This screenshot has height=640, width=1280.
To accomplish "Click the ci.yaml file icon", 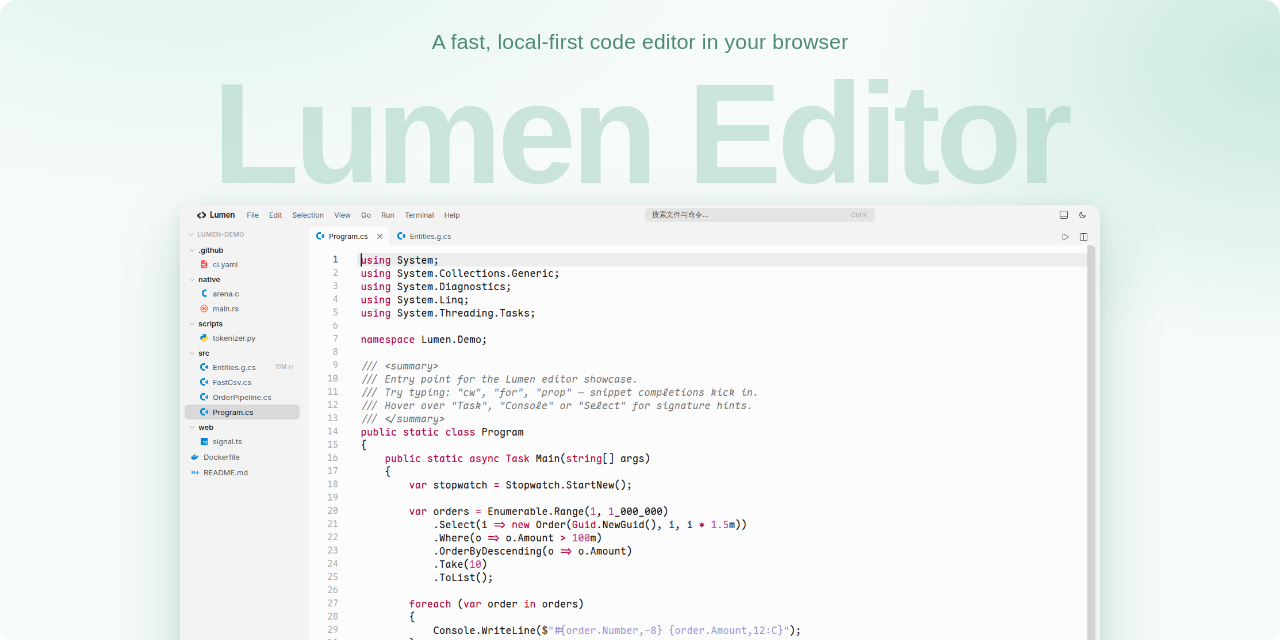I will click(204, 265).
